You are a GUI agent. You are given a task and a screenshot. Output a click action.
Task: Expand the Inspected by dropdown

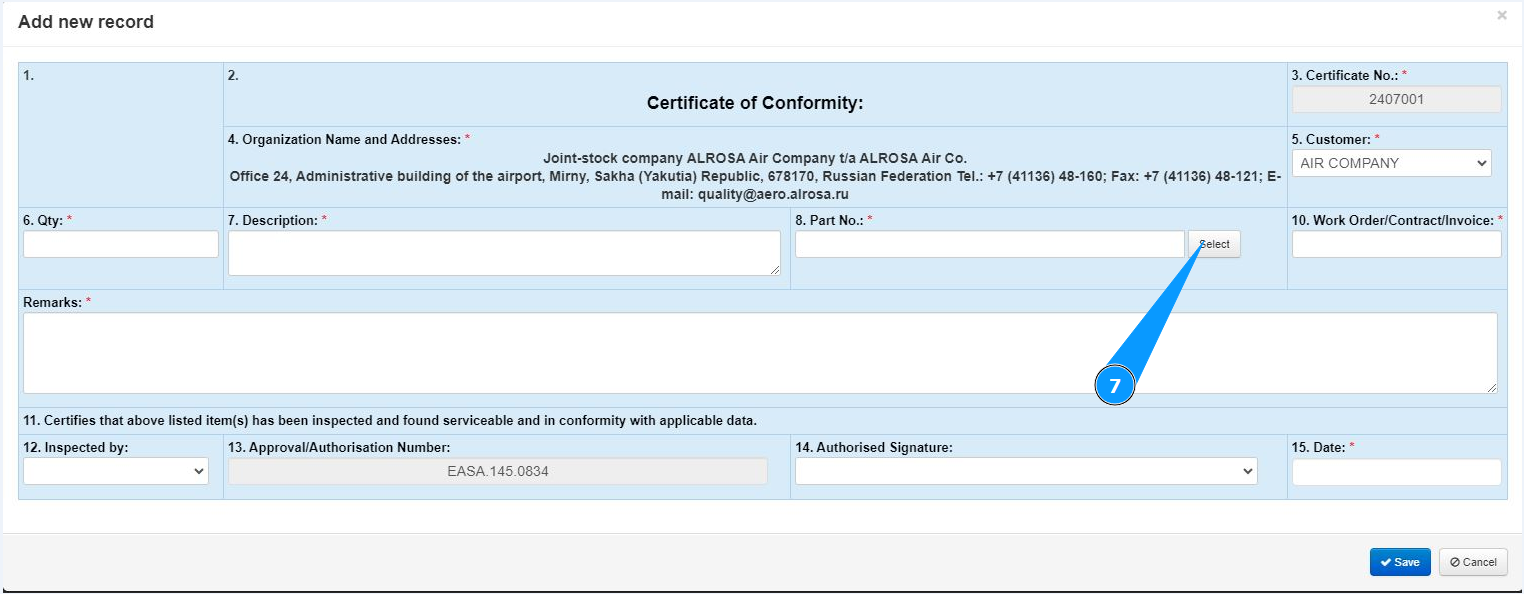[116, 472]
